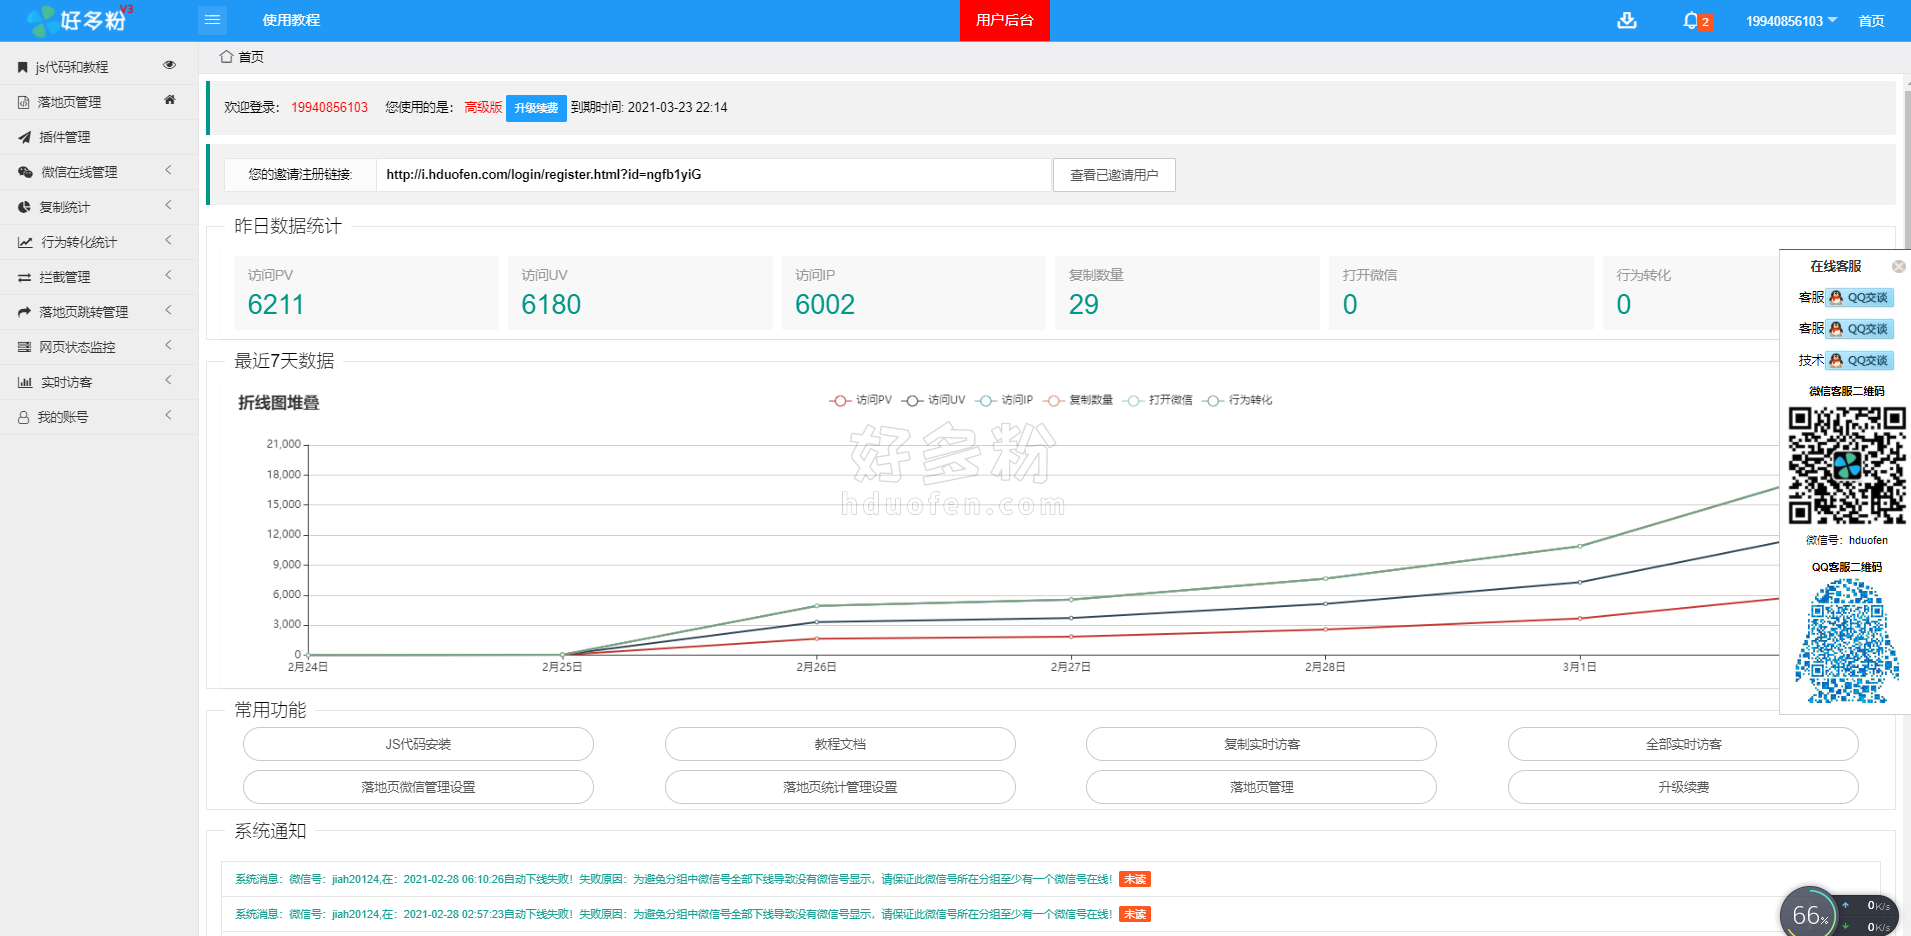Toggle the 访问UV series in chart legend
The width and height of the screenshot is (1911, 936).
[933, 400]
